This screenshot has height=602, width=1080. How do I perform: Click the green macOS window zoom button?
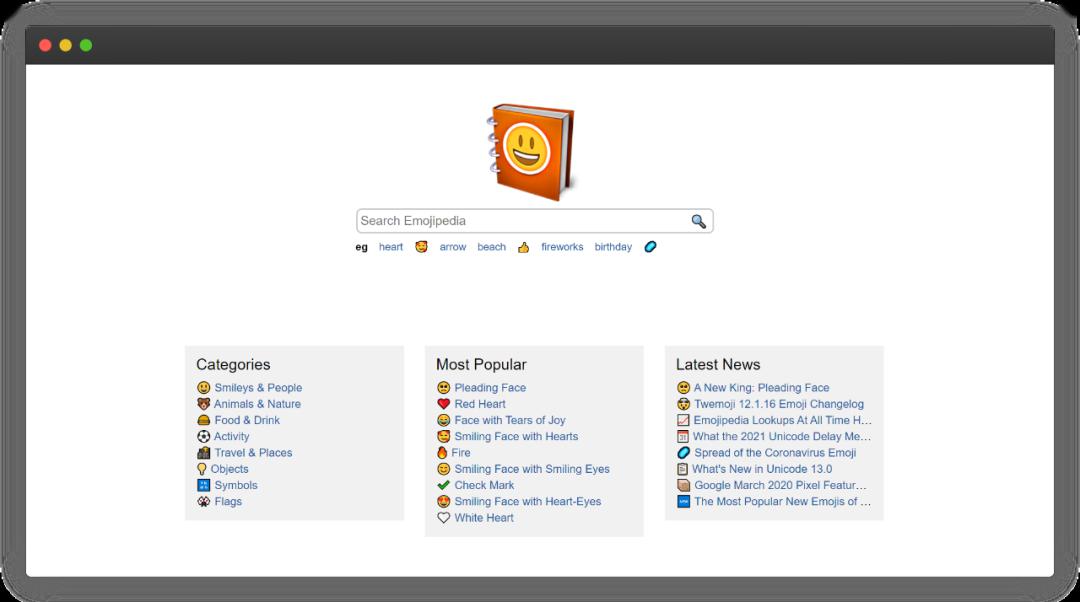point(86,45)
